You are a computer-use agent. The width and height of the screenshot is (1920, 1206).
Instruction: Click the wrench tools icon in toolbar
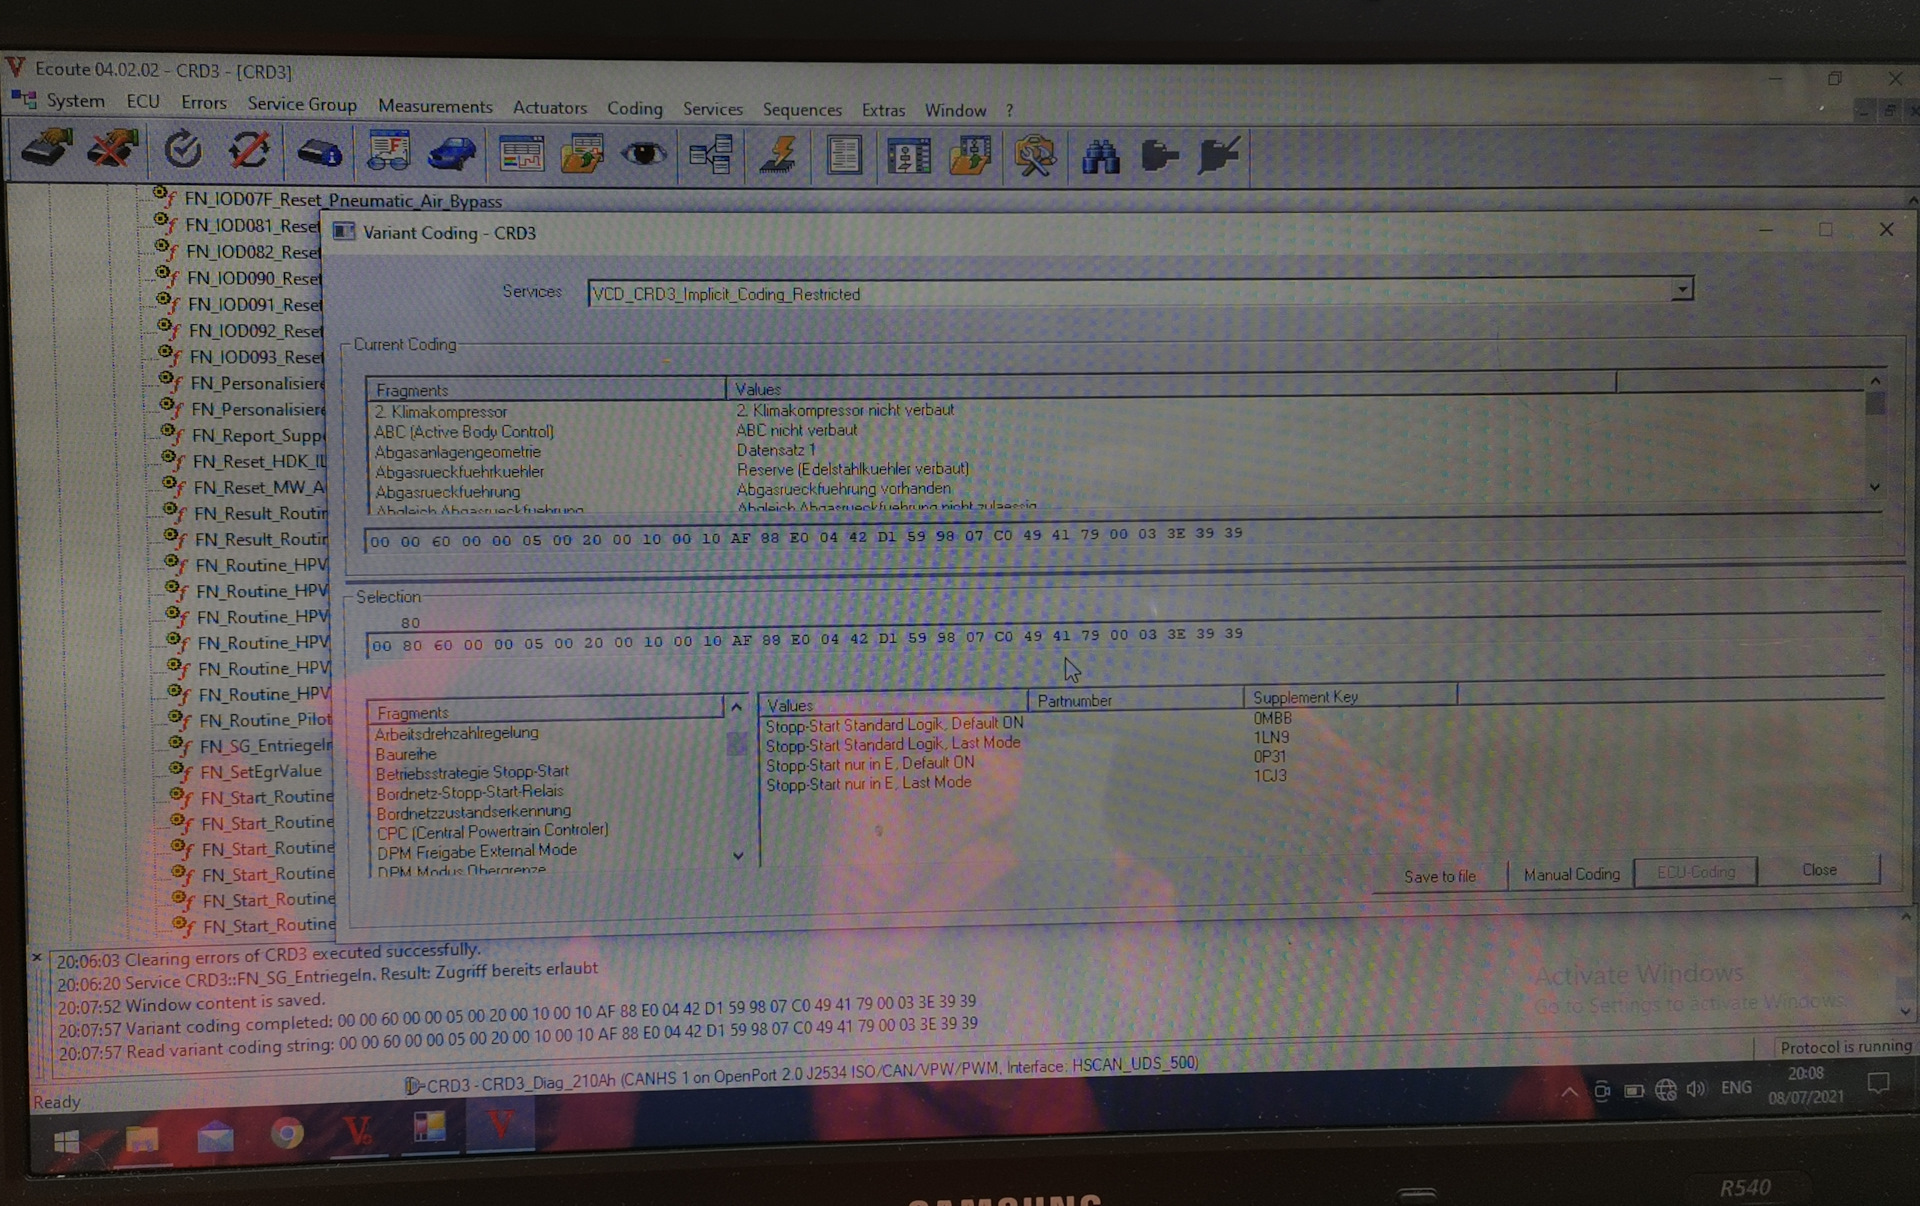(1034, 157)
